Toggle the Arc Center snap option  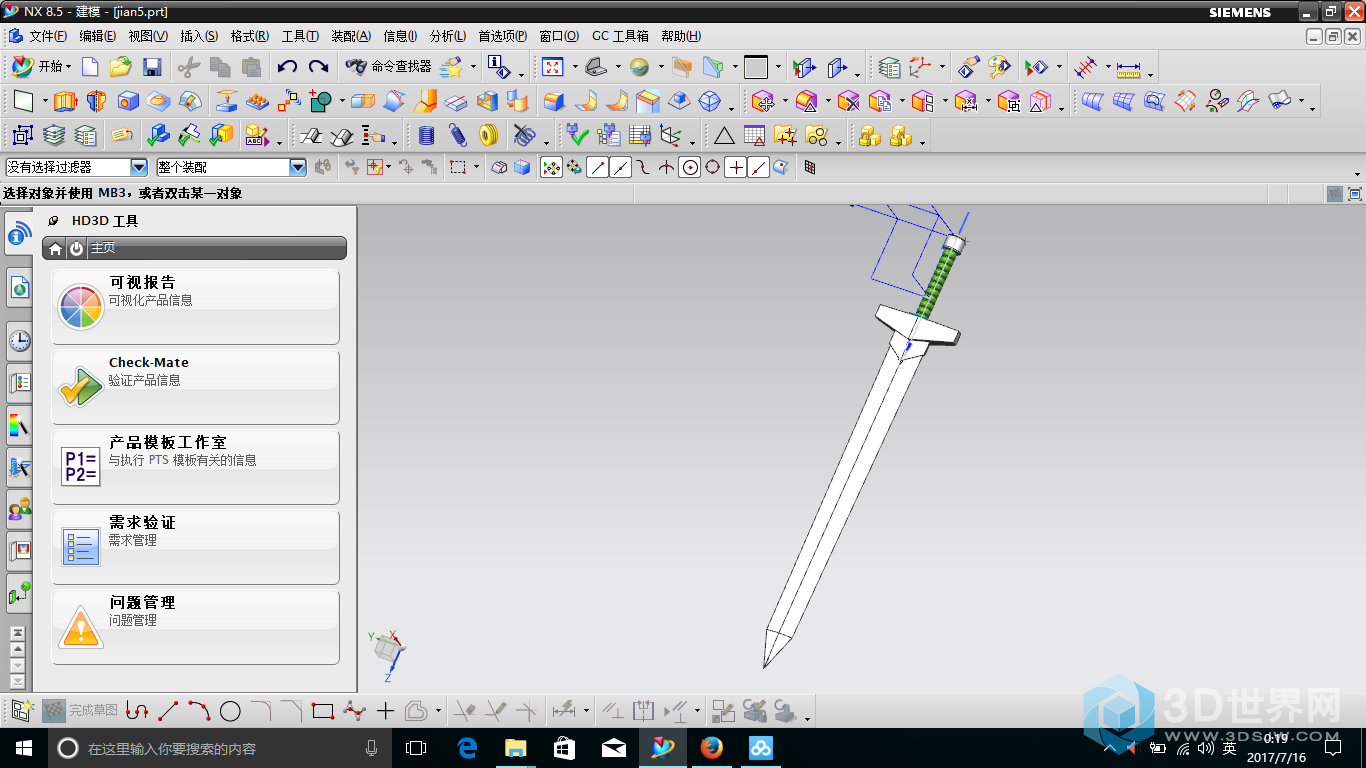[x=690, y=167]
